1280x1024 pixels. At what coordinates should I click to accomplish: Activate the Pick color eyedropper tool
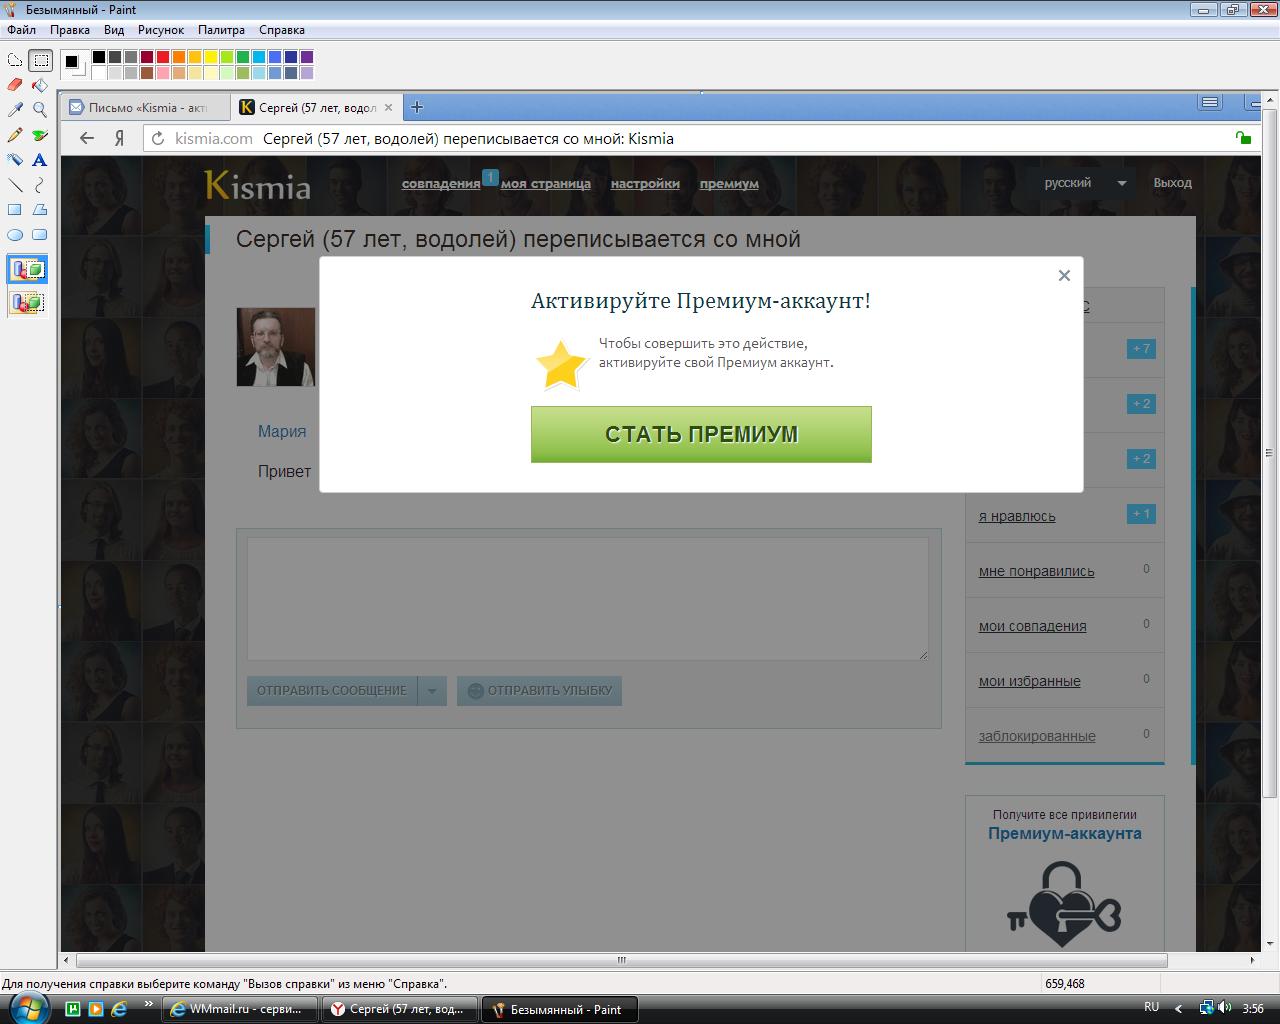coord(15,110)
